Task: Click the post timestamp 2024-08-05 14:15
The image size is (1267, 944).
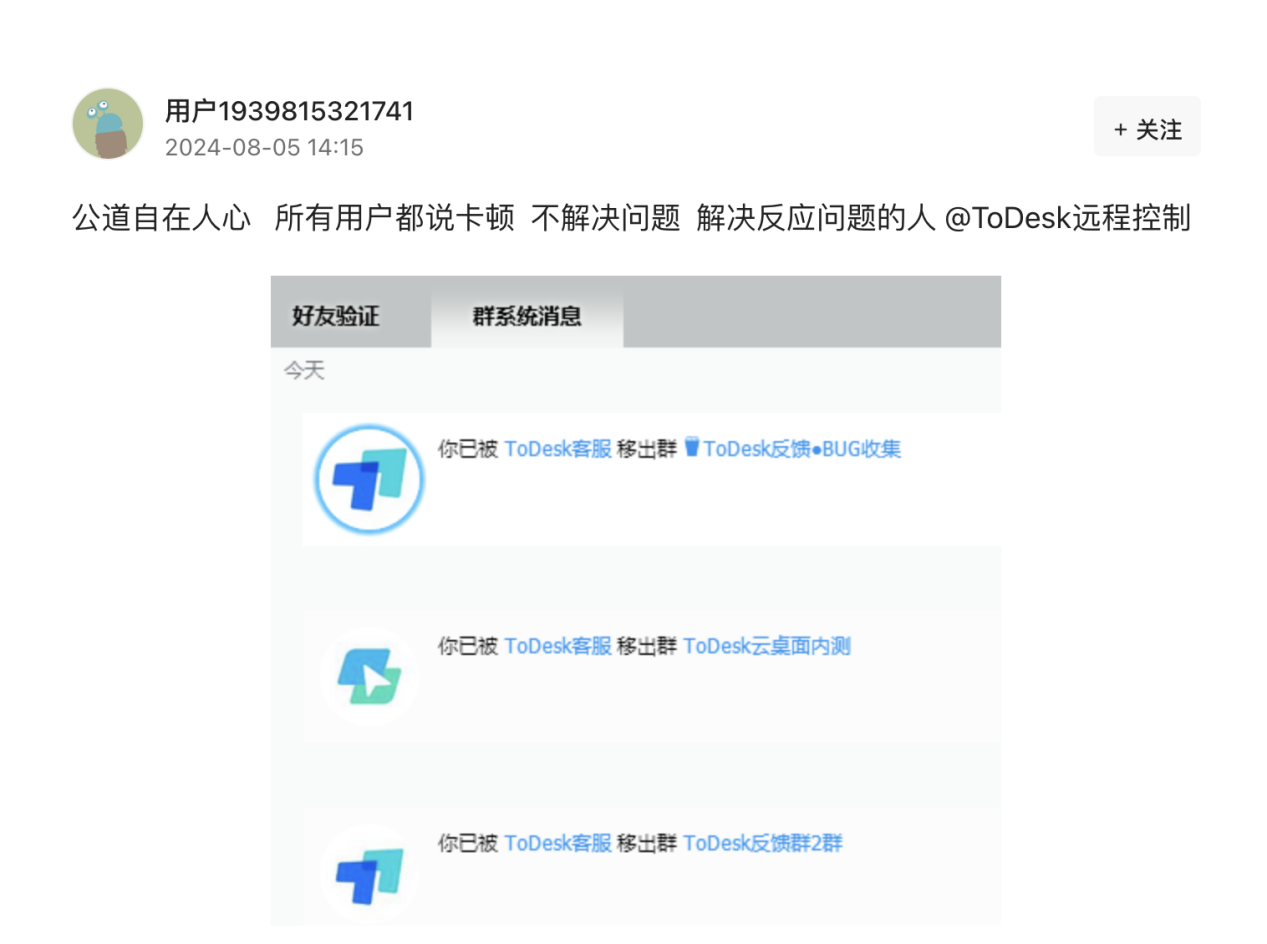Action: pos(264,148)
